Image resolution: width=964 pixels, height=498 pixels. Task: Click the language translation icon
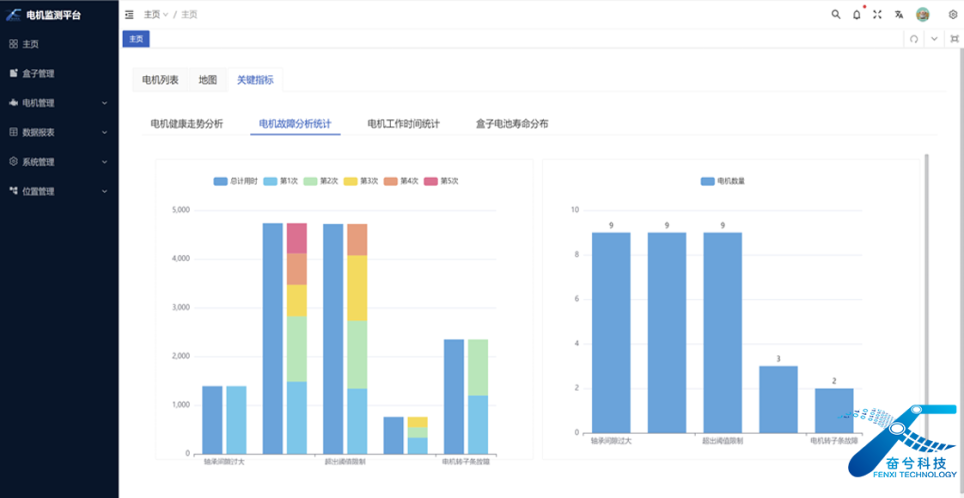click(899, 14)
